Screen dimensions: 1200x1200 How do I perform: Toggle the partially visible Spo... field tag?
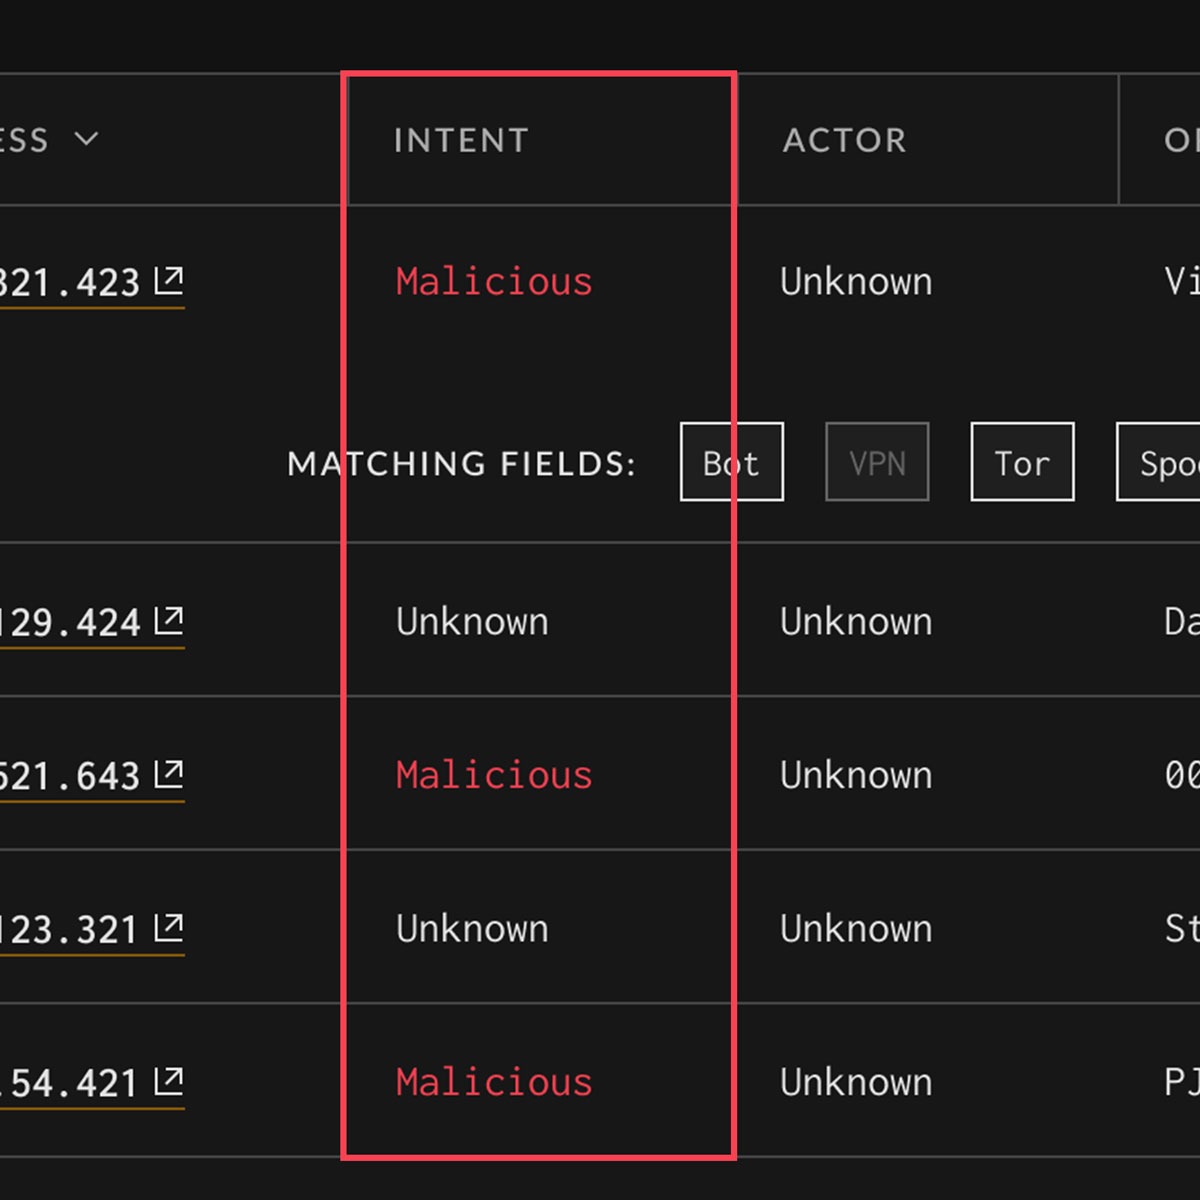click(x=1160, y=462)
